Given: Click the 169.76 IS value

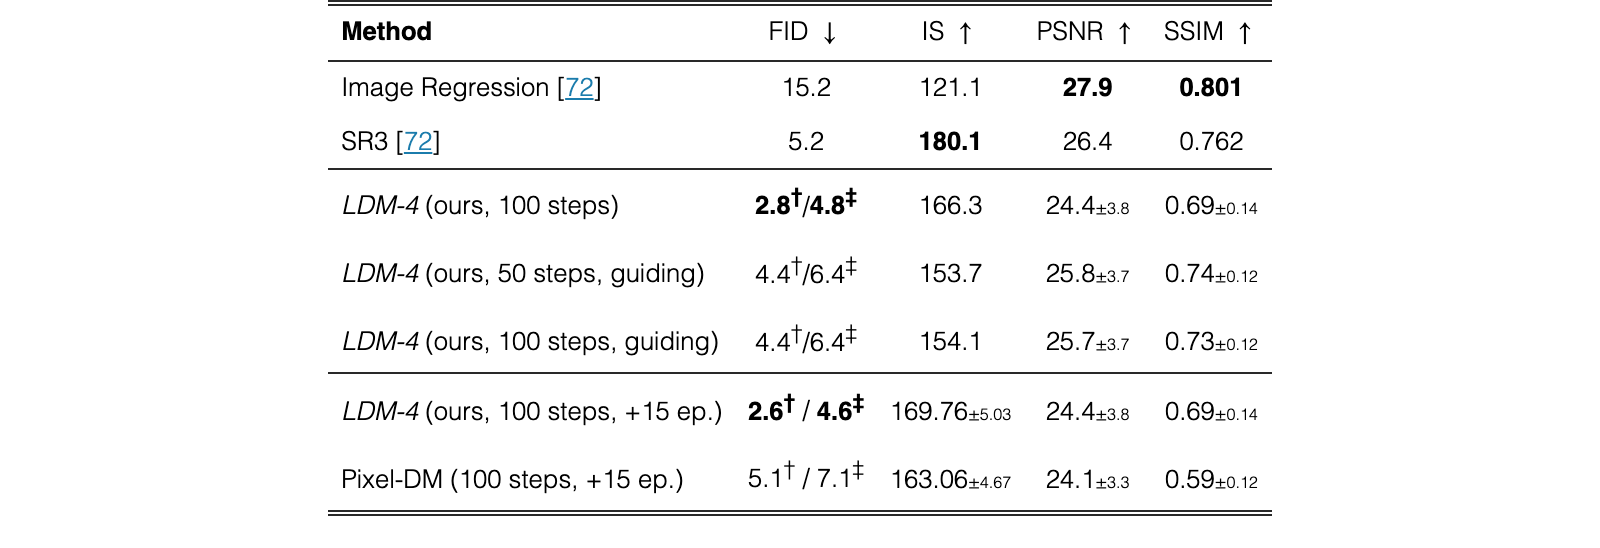Looking at the screenshot, I should click(951, 412).
